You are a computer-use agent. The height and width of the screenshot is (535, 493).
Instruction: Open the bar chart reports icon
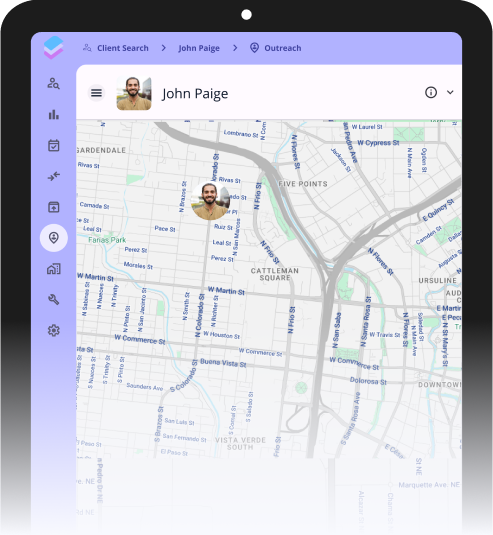tap(54, 114)
